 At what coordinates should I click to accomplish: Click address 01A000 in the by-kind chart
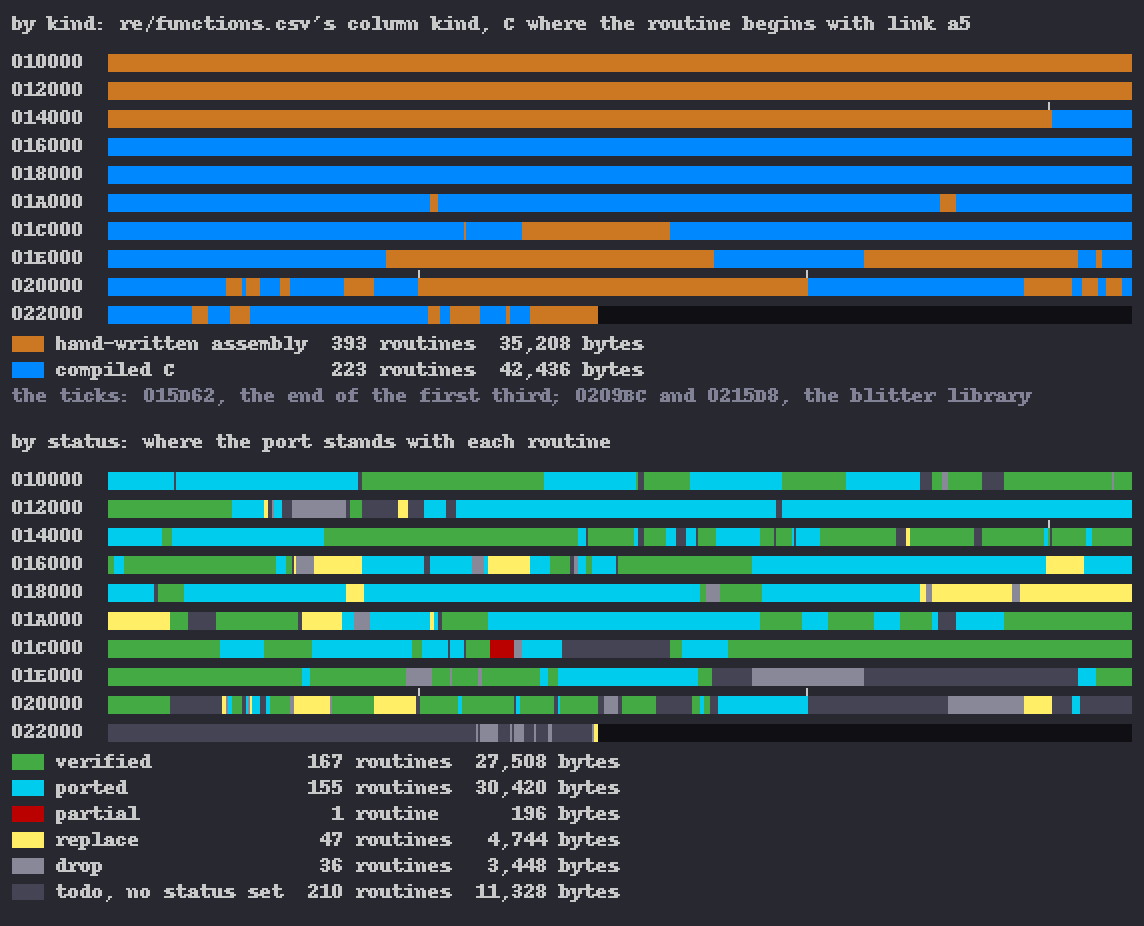click(47, 202)
